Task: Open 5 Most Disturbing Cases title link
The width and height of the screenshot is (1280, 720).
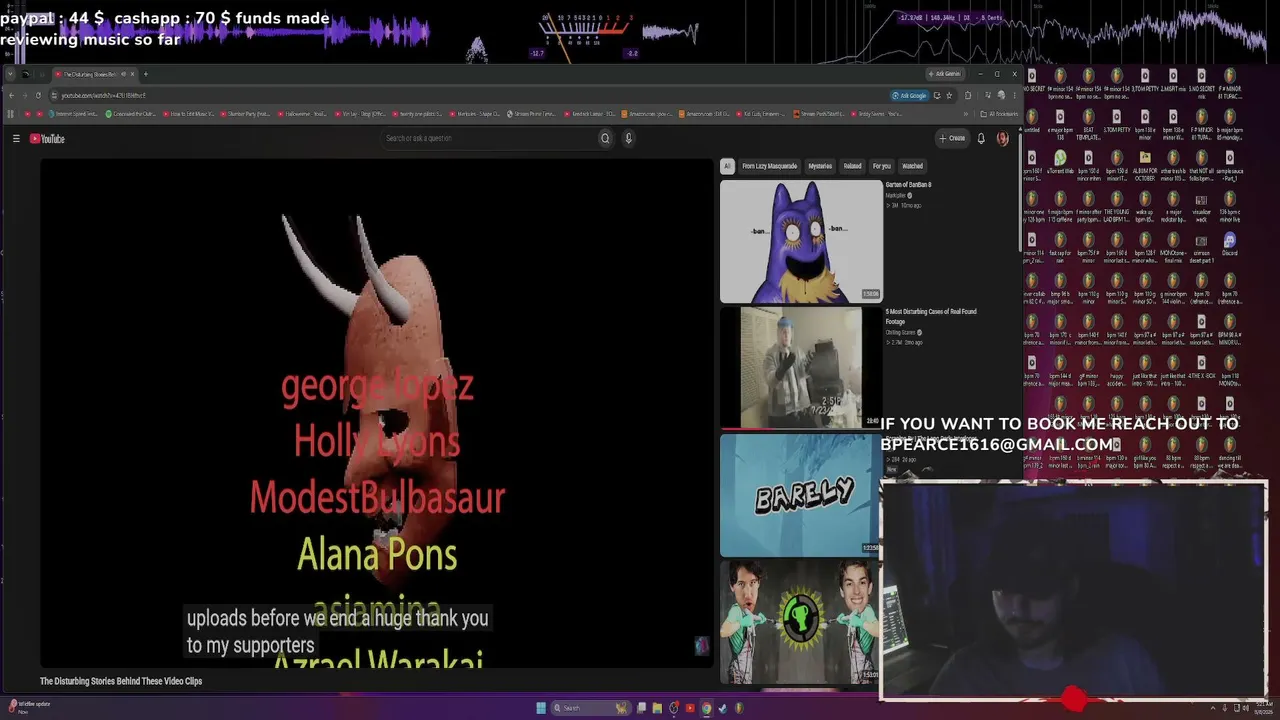Action: (x=931, y=316)
